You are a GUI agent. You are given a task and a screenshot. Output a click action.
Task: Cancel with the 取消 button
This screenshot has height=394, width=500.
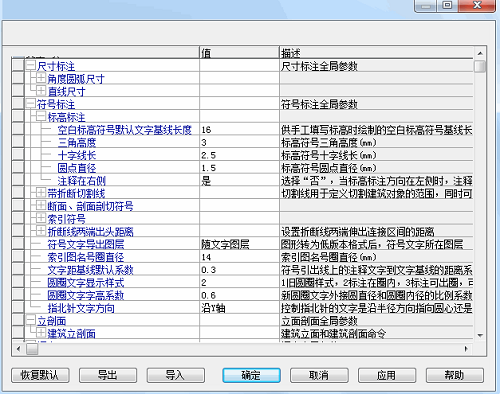(x=319, y=375)
